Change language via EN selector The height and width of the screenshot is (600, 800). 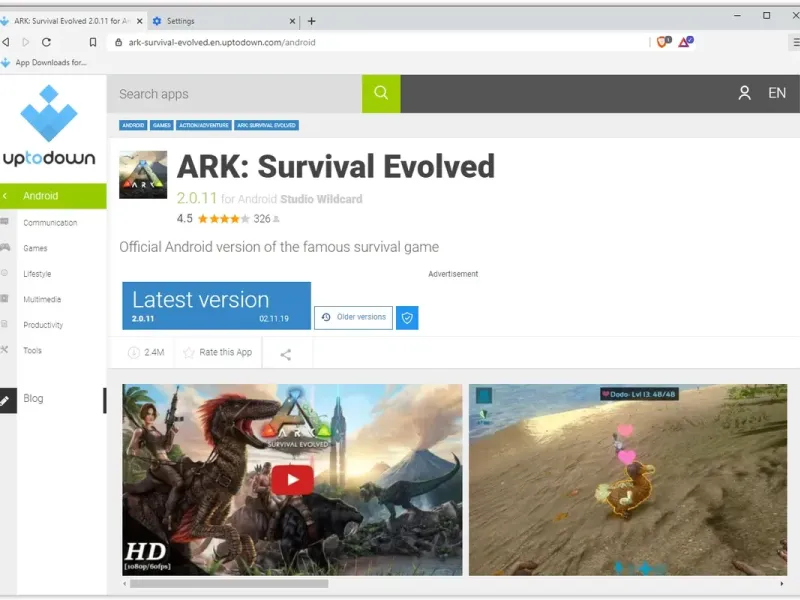[x=777, y=93]
